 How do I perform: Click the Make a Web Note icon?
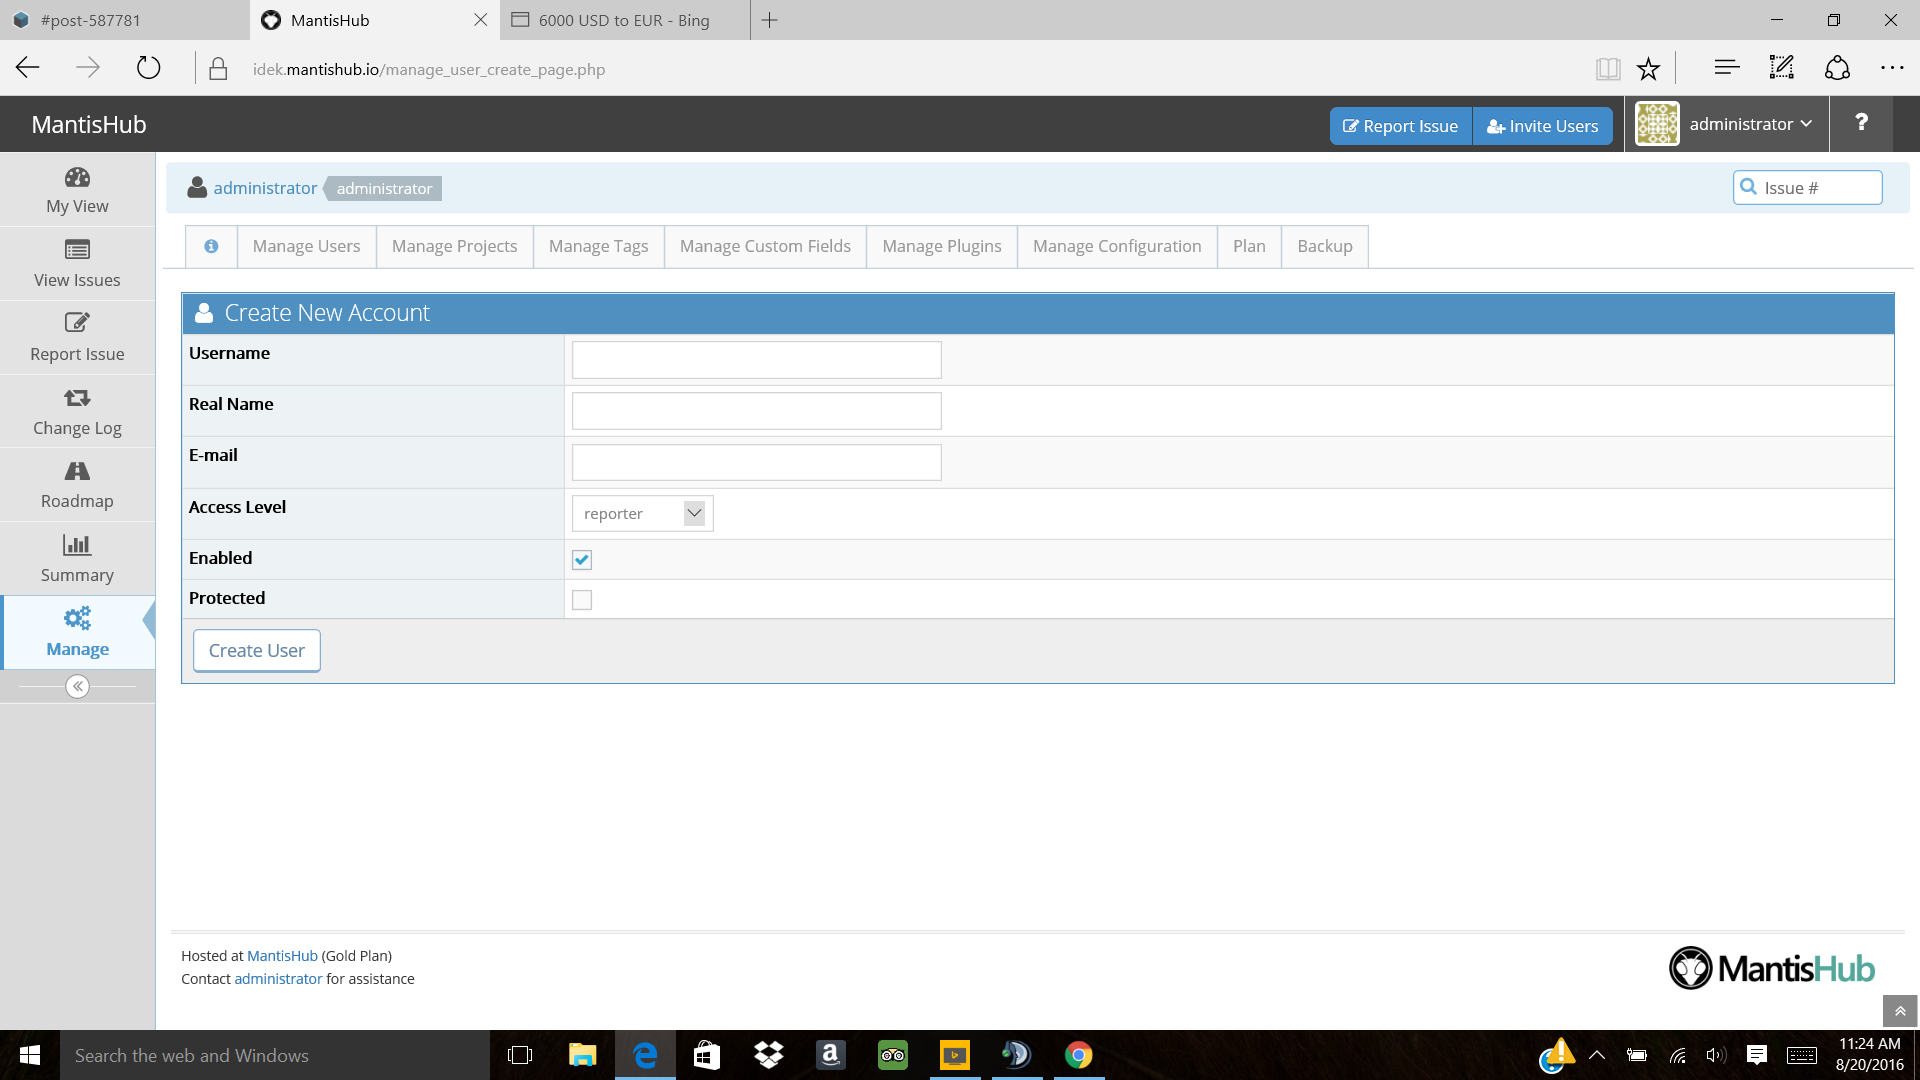coord(1782,68)
